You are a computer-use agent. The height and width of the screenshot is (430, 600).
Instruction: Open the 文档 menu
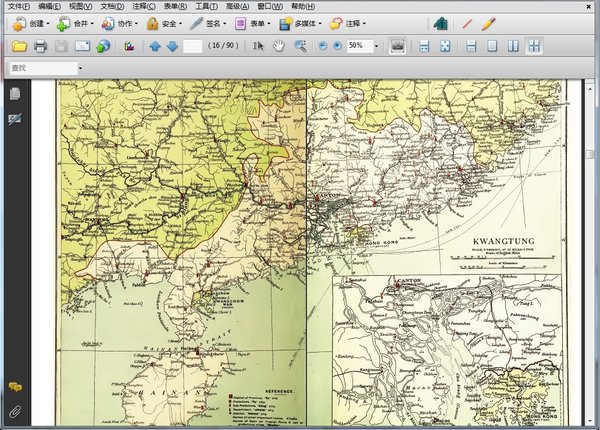pyautogui.click(x=112, y=6)
